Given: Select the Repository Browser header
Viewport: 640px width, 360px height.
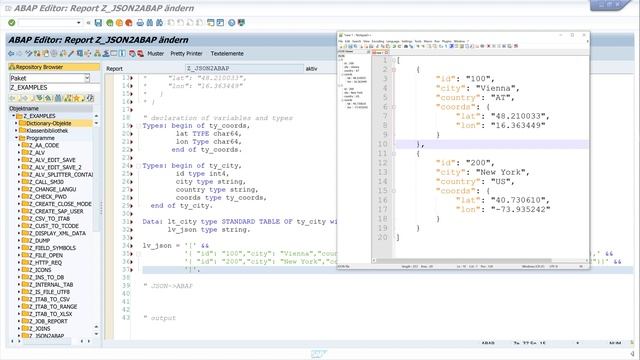Looking at the screenshot, I should tap(53, 67).
